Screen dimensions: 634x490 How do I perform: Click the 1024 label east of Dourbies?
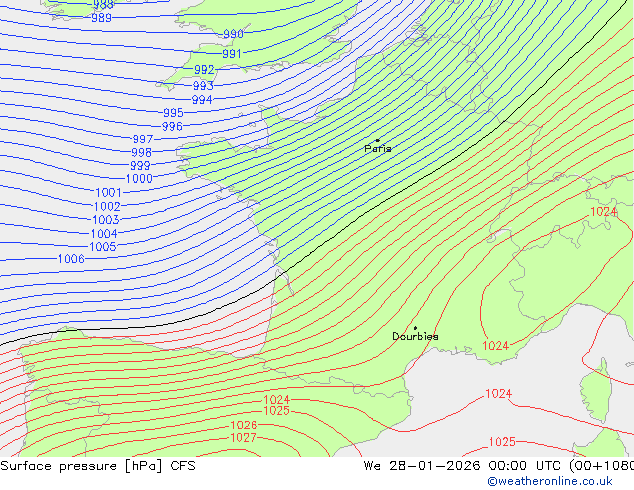(x=495, y=346)
